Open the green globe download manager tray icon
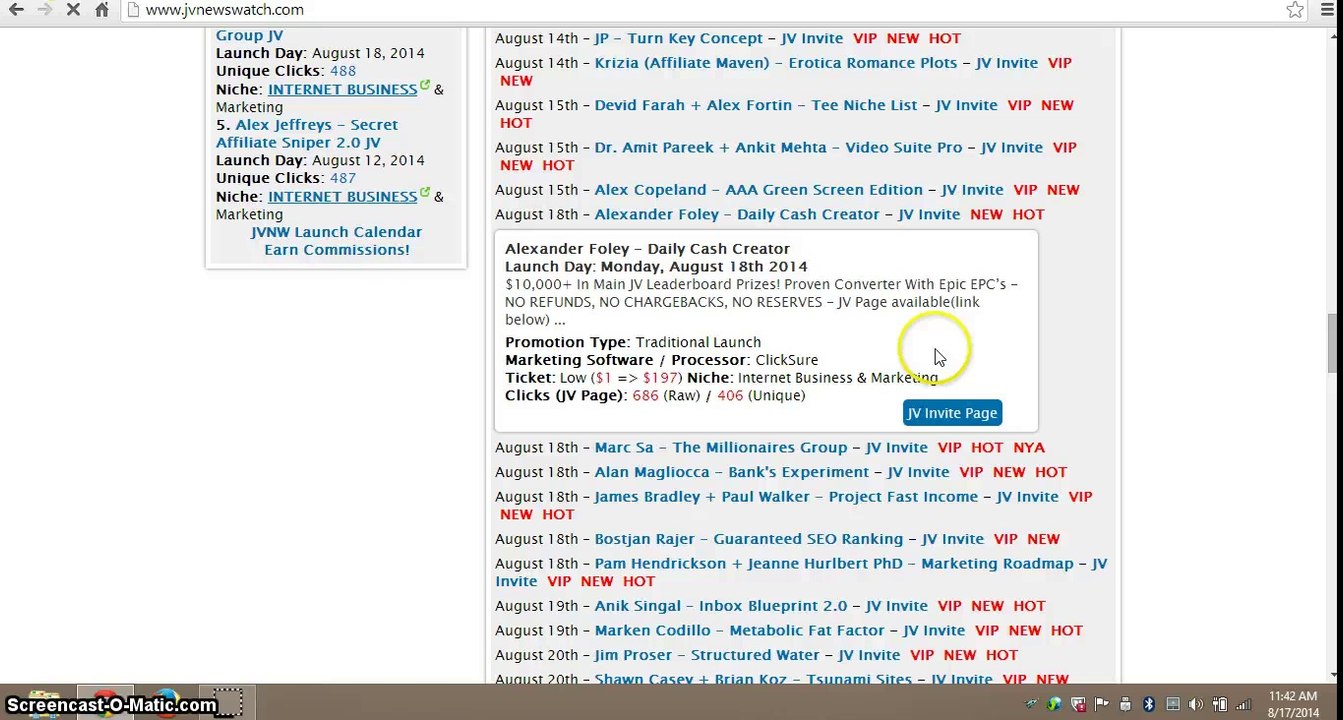 (1054, 704)
